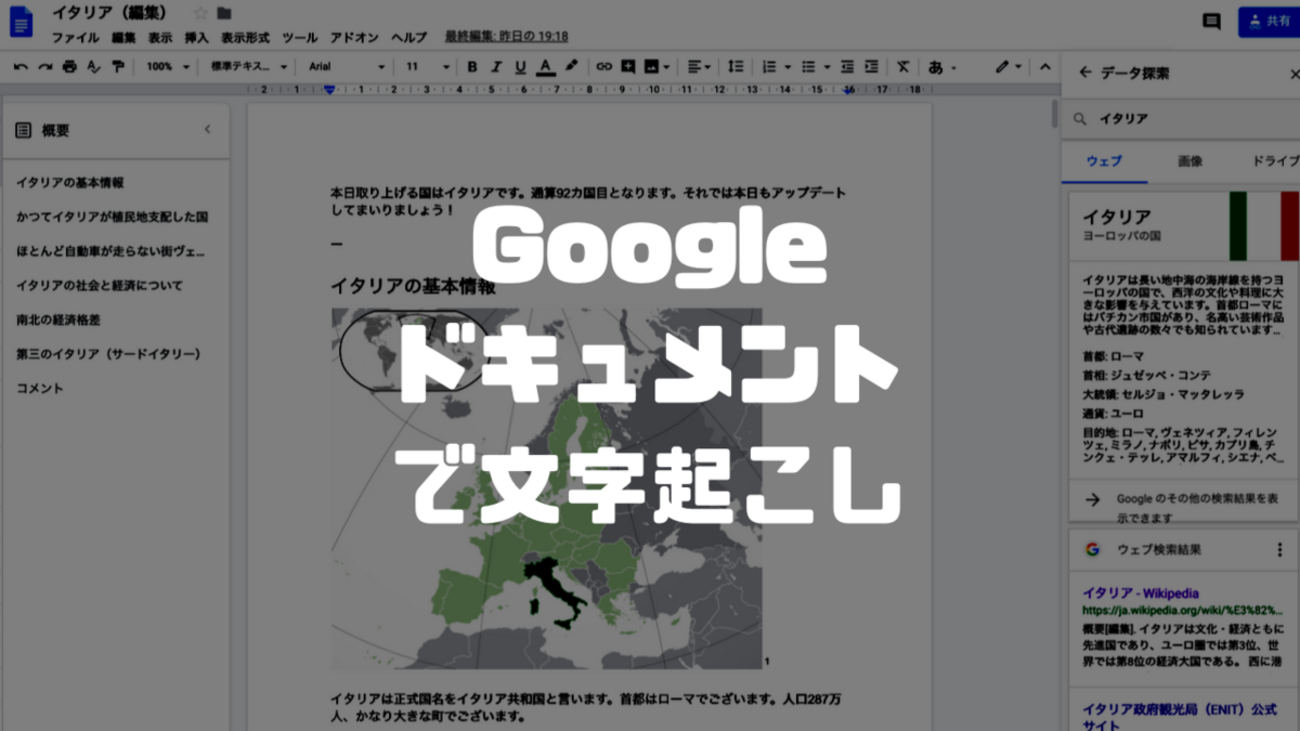The image size is (1300, 731).
Task: Click the text color button
Action: click(545, 67)
